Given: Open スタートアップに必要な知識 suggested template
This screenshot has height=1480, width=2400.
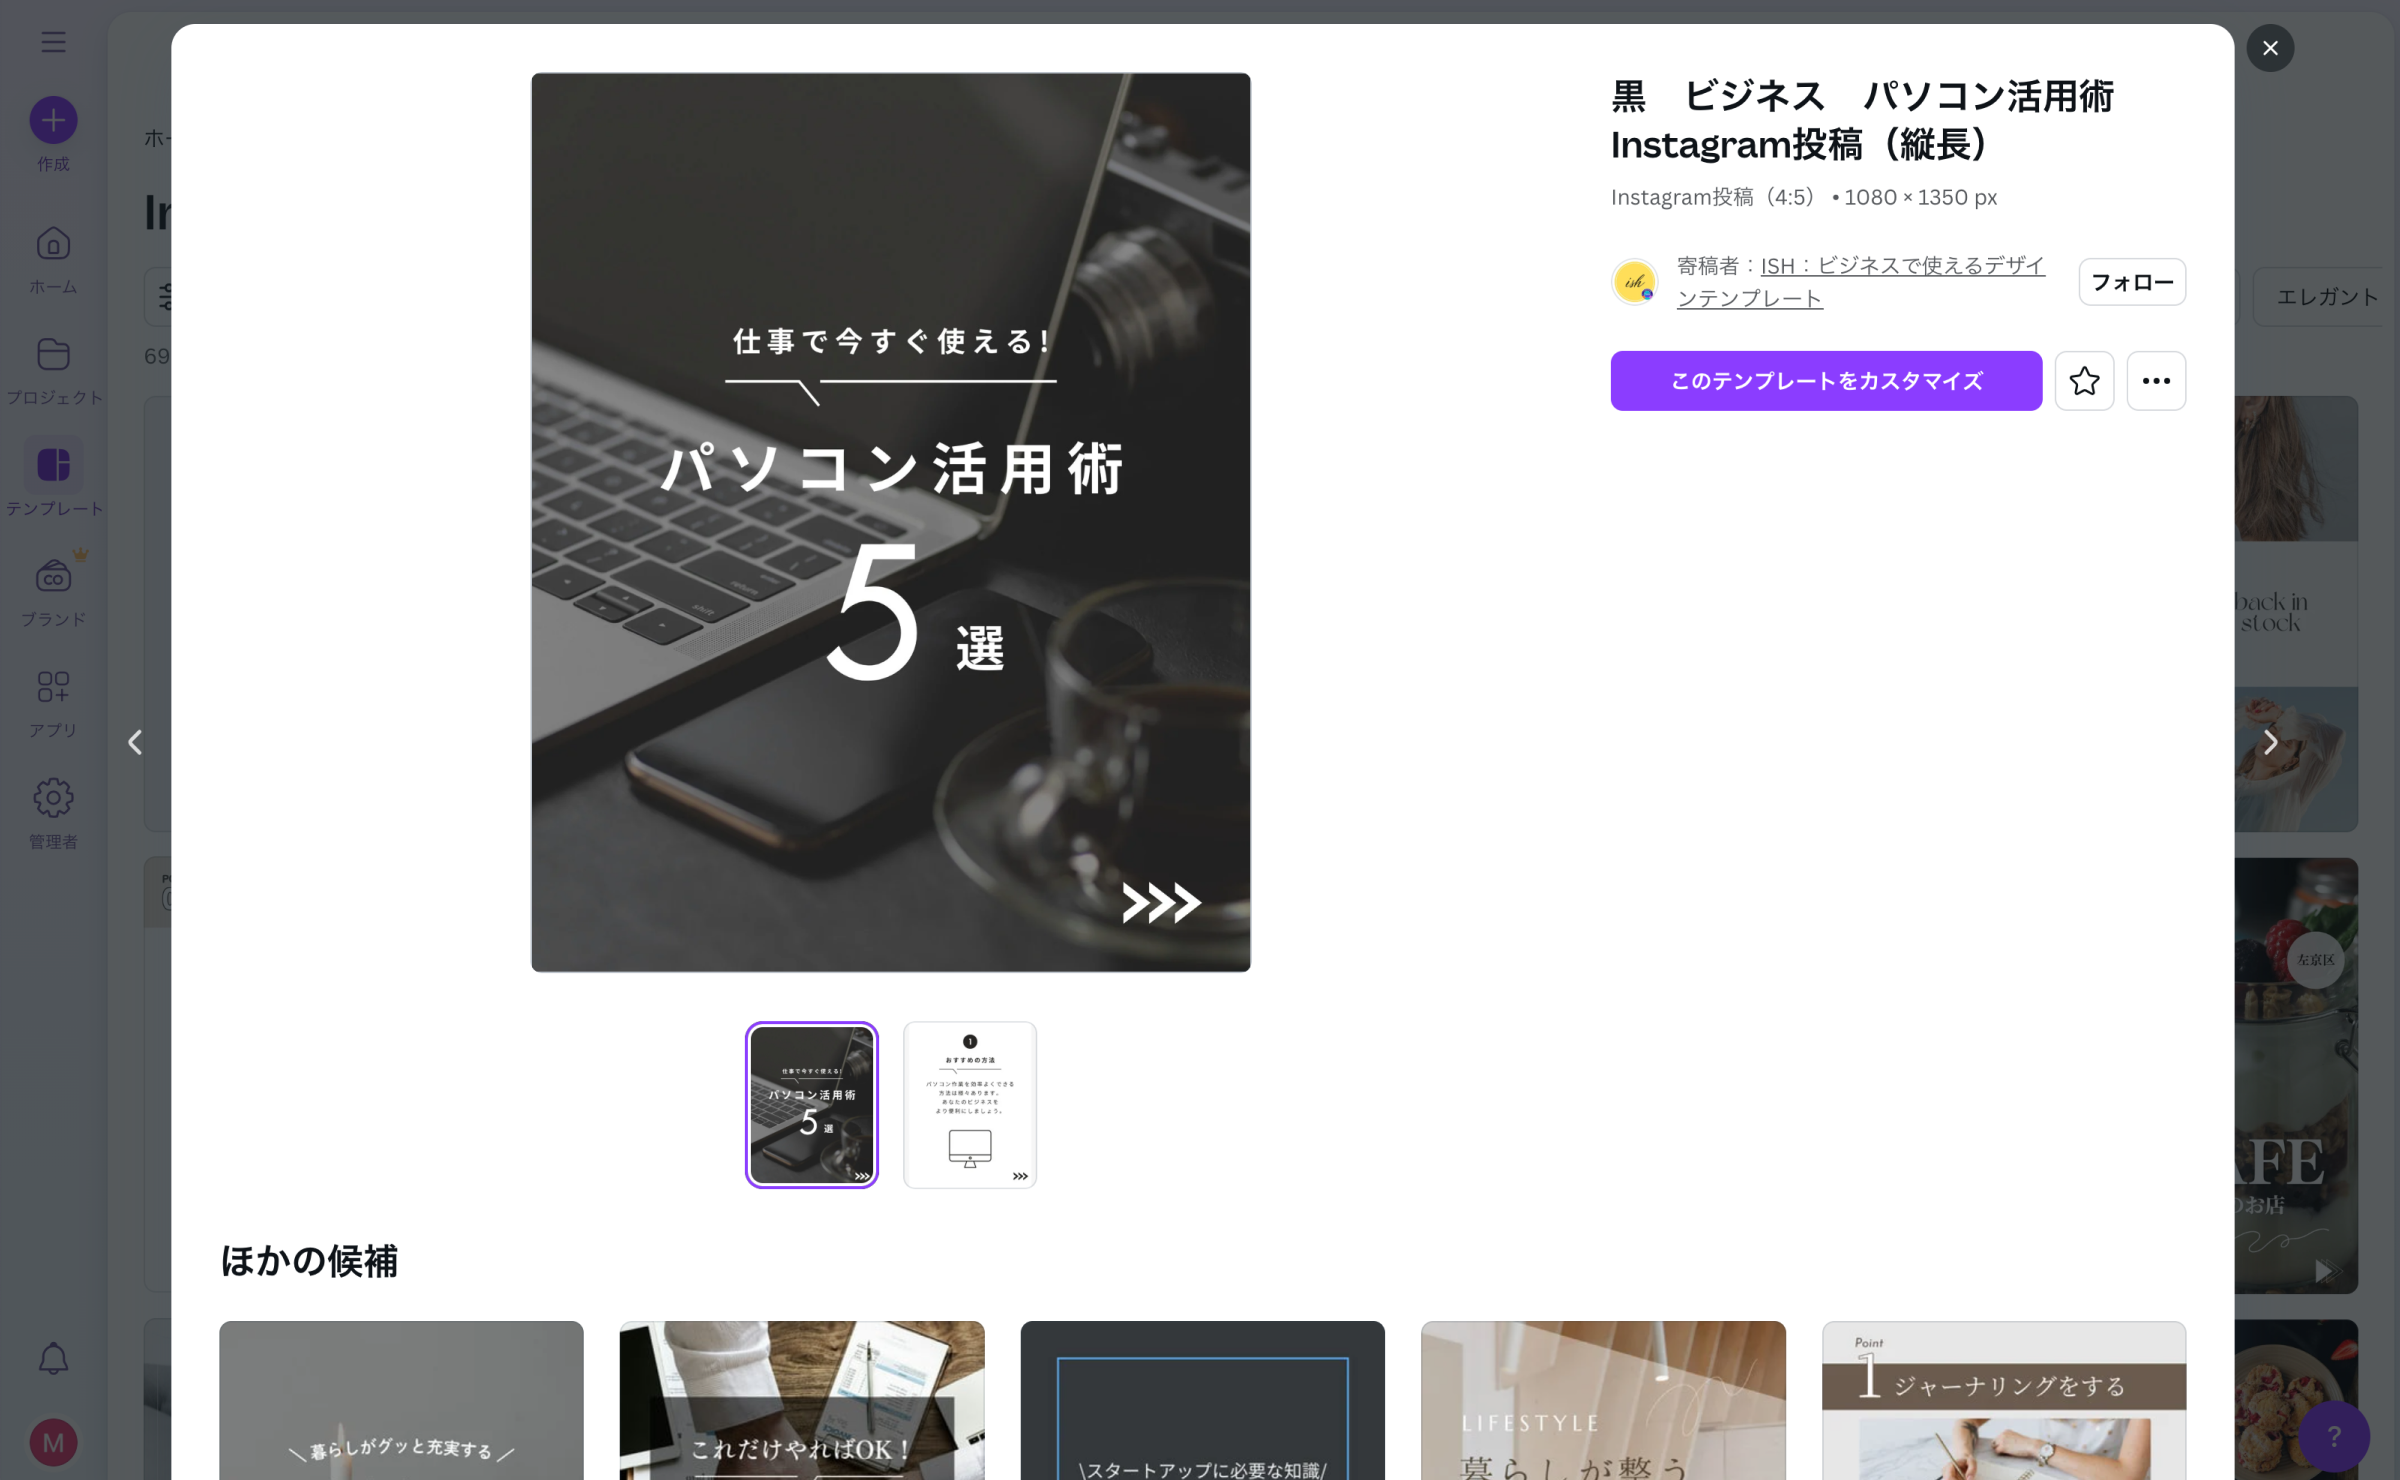Looking at the screenshot, I should (1203, 1400).
